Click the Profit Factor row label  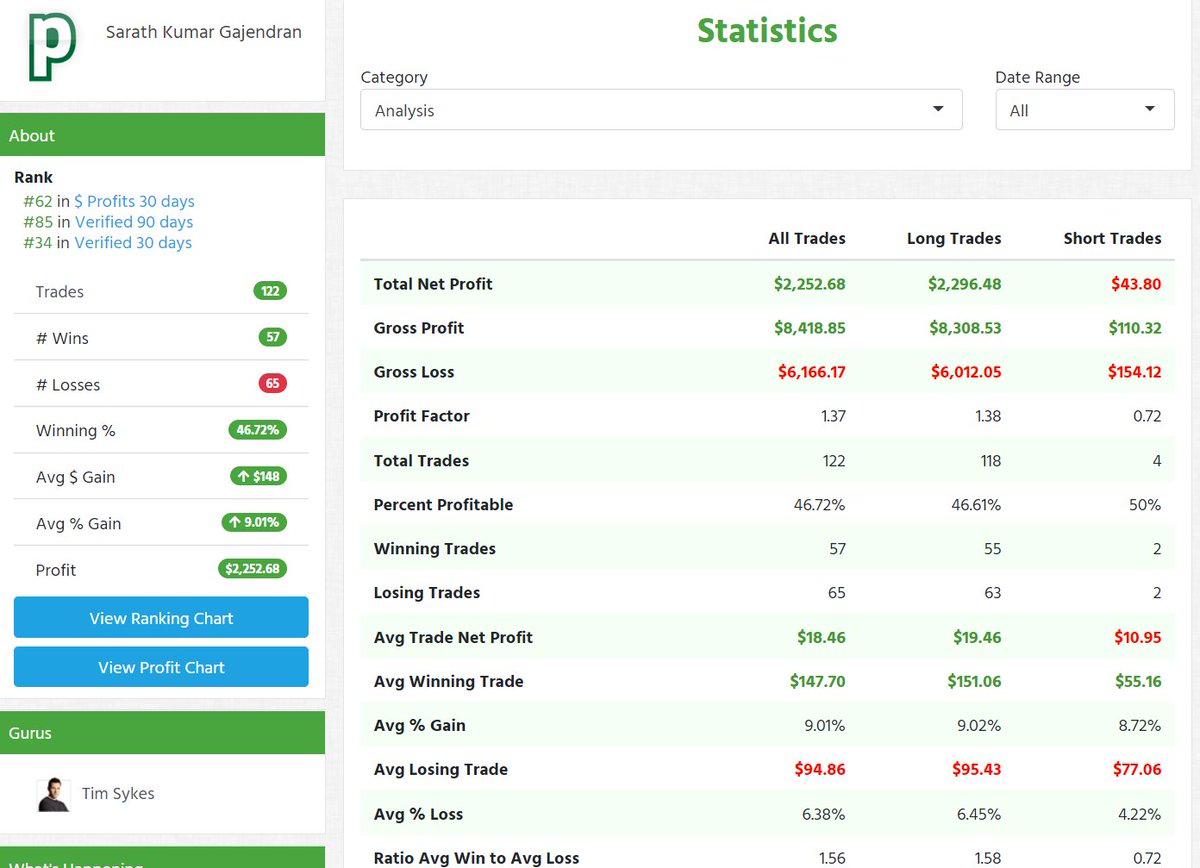(x=421, y=416)
